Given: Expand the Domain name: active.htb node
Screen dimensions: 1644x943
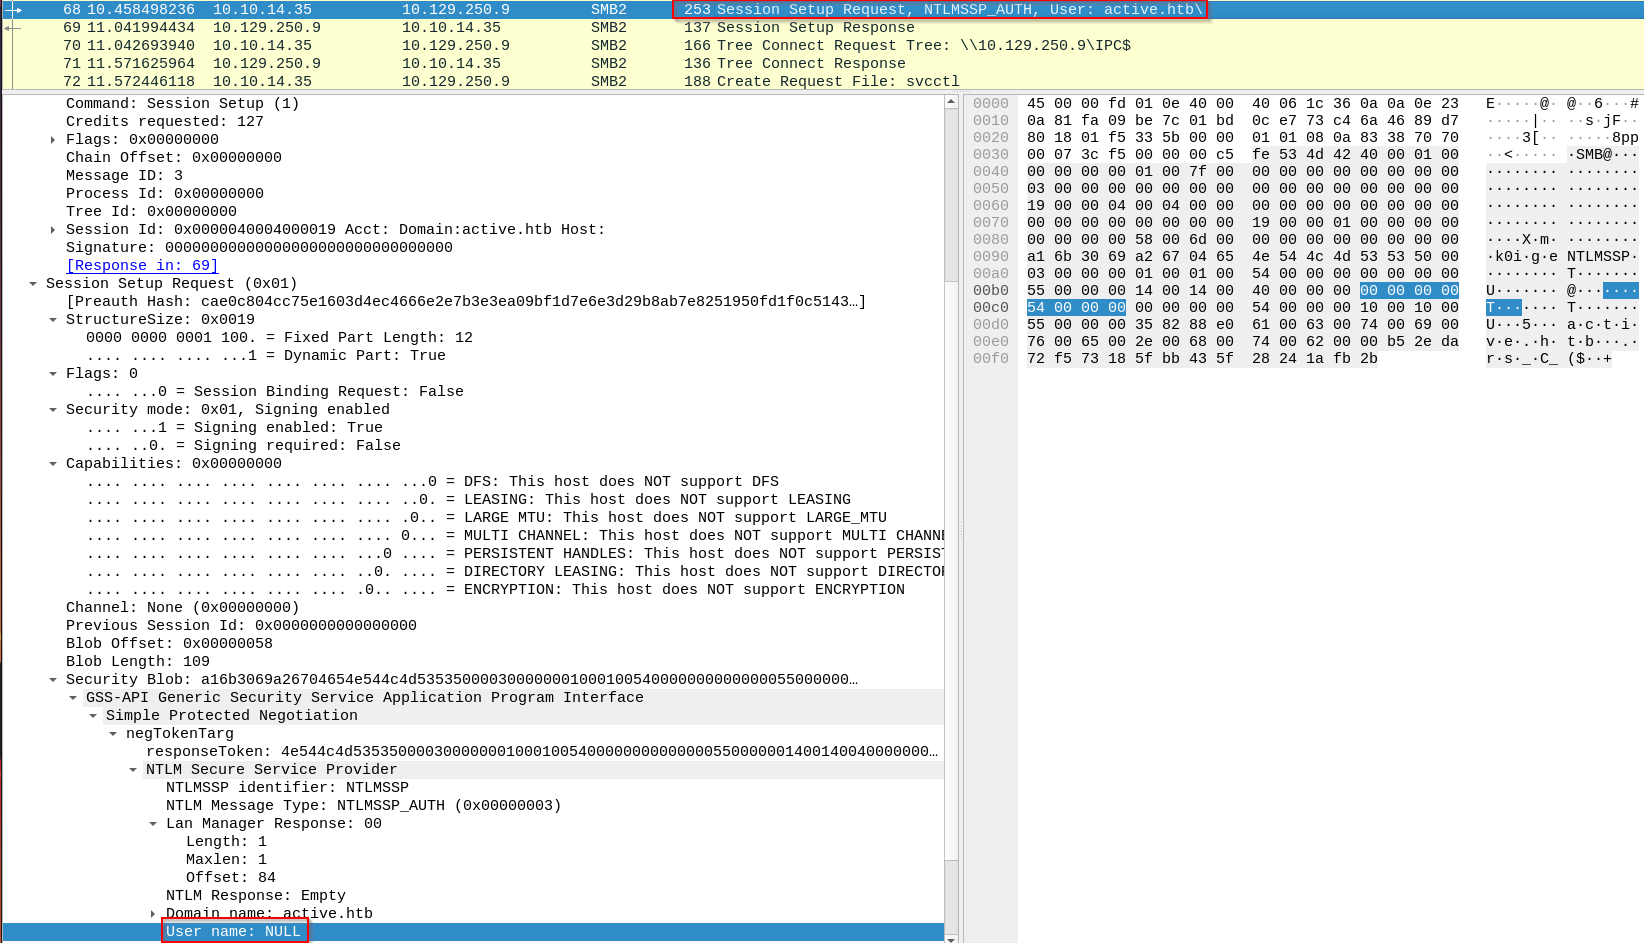Looking at the screenshot, I should (153, 914).
